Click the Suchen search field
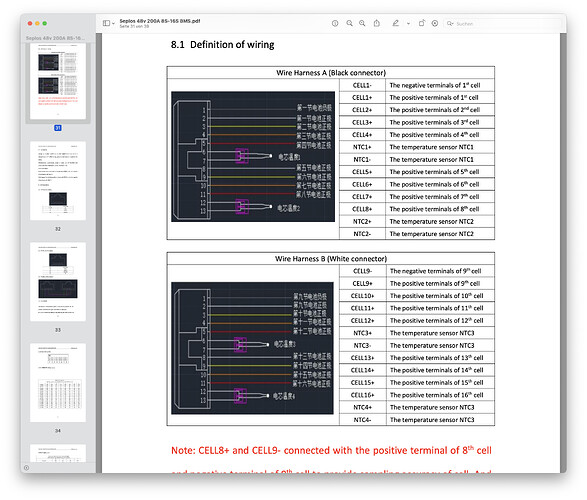Screen dimensions: 587x500 click(x=503, y=24)
